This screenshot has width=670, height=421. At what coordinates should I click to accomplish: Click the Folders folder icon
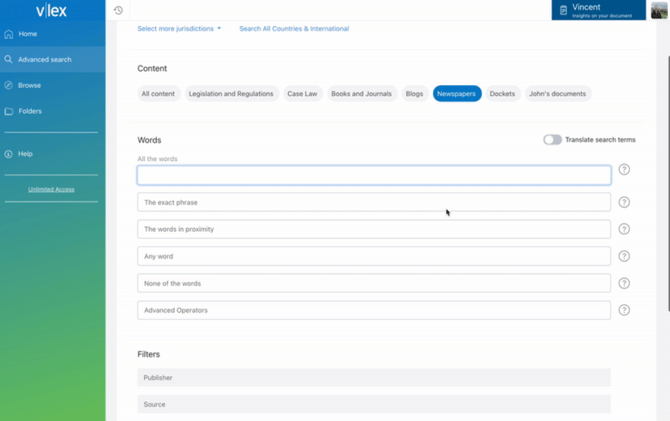(x=9, y=111)
